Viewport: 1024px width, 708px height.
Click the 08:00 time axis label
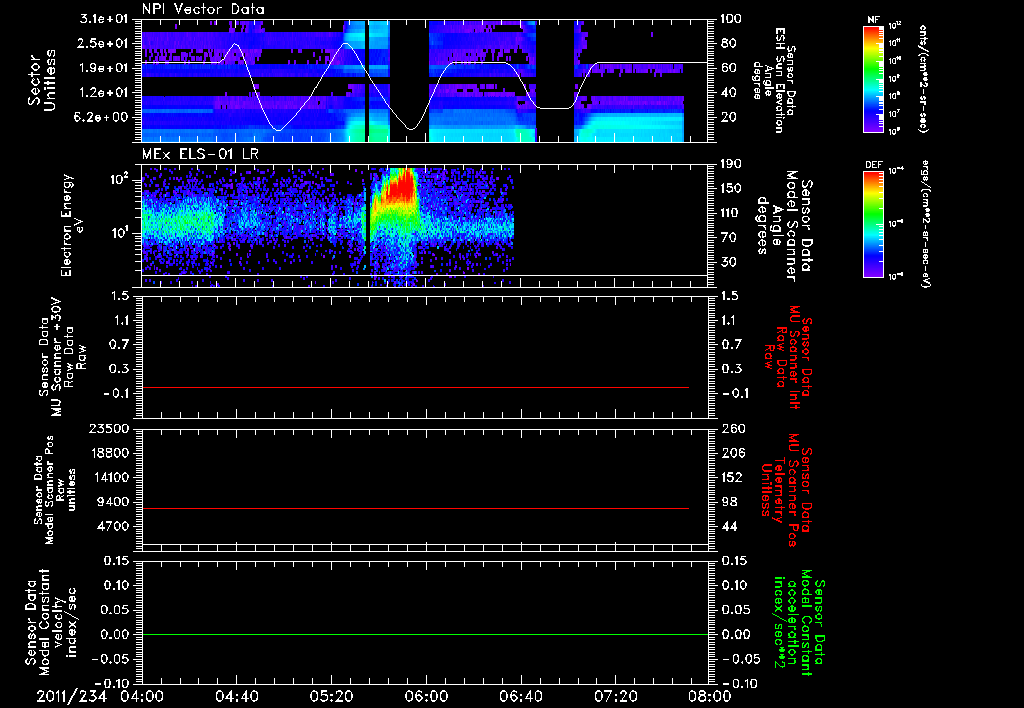[x=710, y=696]
